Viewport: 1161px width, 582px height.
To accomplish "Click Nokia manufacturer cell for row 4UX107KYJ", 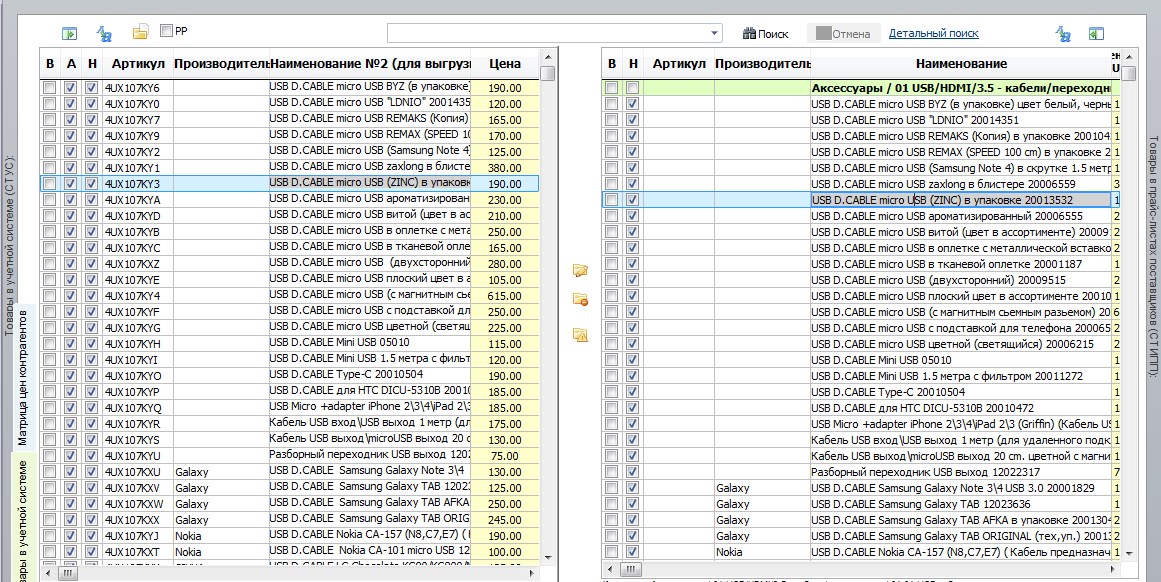I will click(x=221, y=535).
